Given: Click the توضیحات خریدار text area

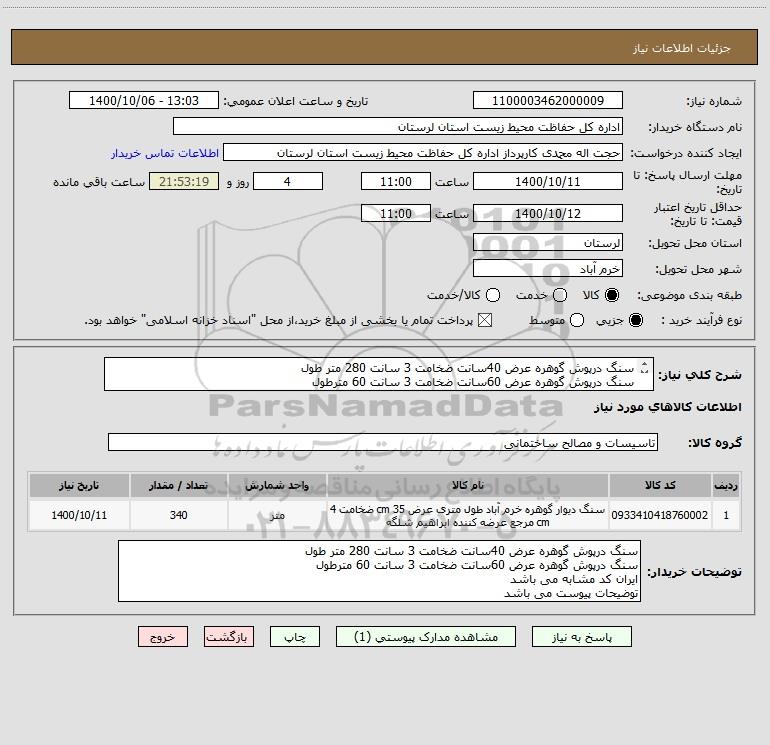Looking at the screenshot, I should [x=379, y=571].
